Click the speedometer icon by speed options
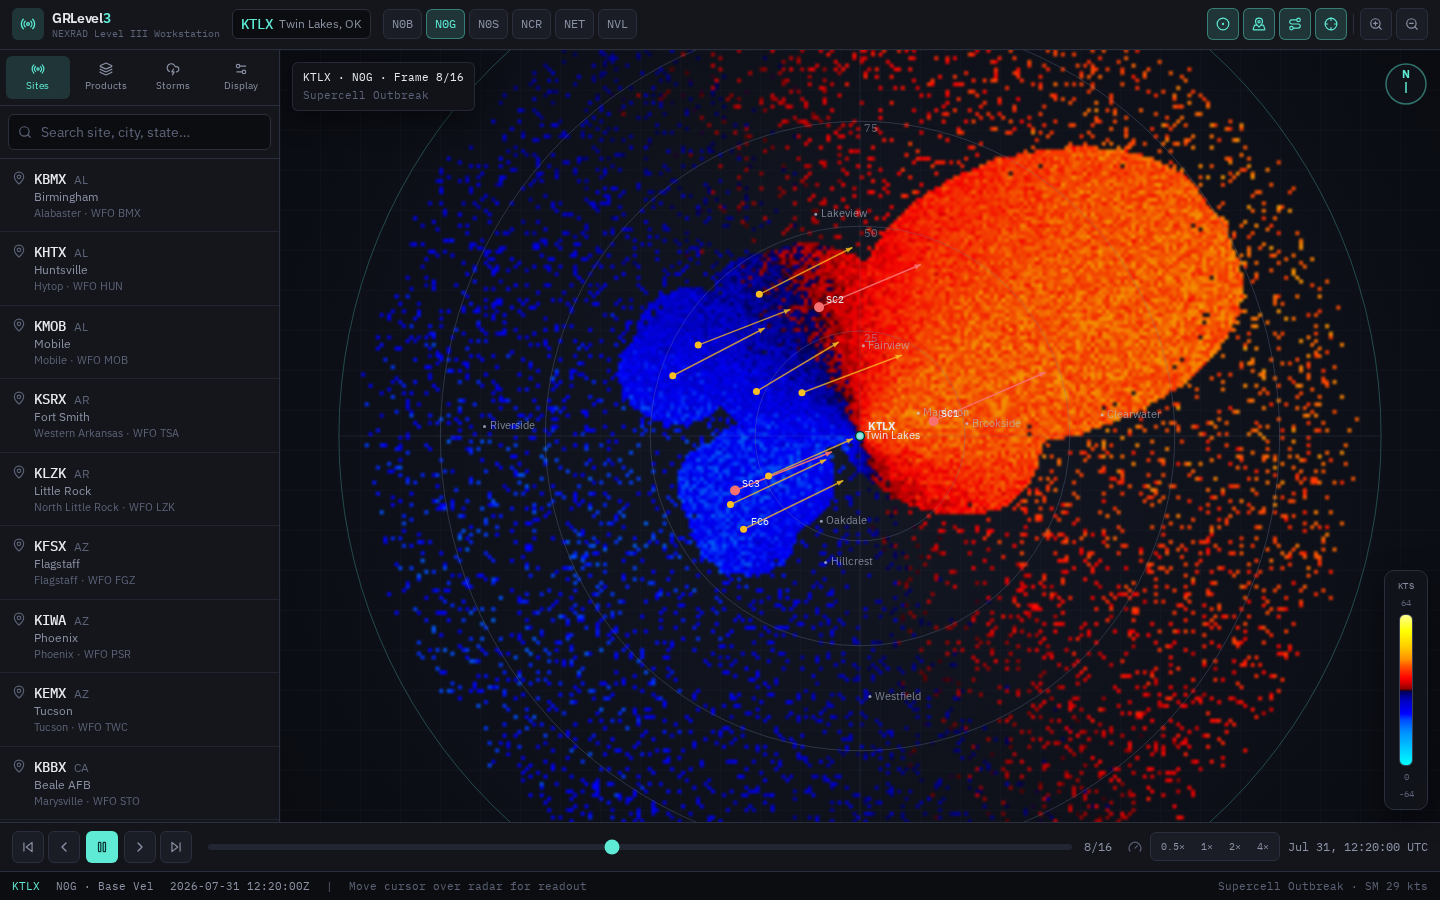 click(1135, 847)
